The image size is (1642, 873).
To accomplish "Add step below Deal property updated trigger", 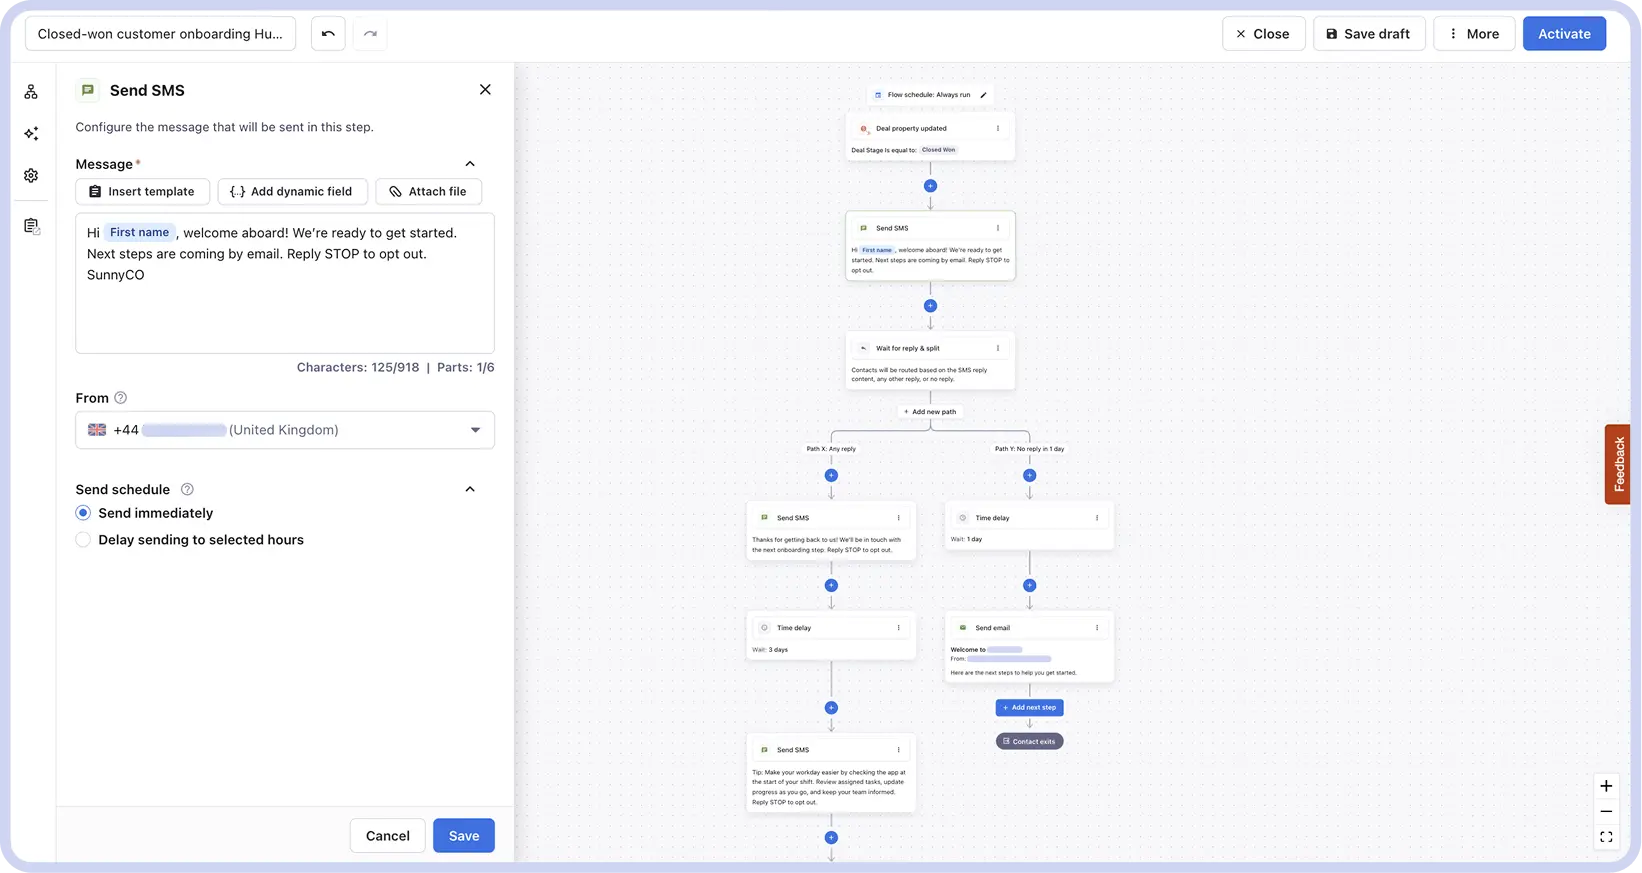I will coord(930,186).
